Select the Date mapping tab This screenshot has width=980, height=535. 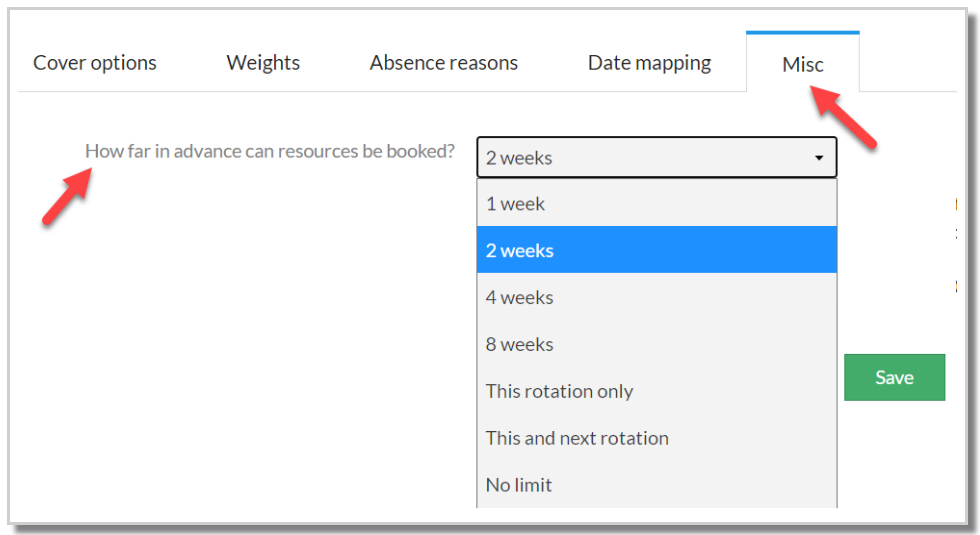649,62
